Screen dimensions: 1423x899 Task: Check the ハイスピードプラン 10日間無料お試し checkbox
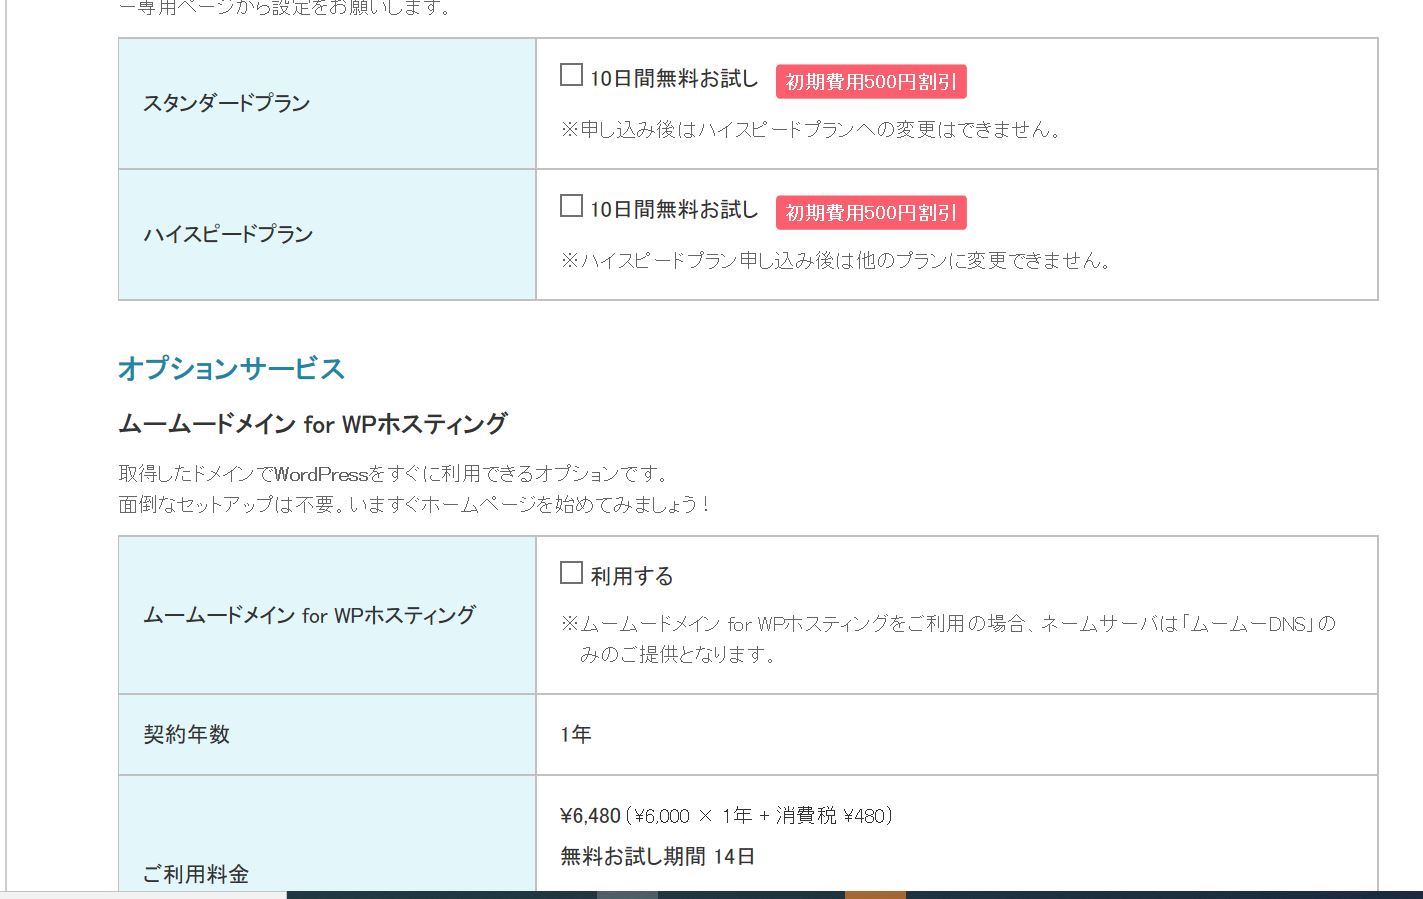[x=571, y=206]
